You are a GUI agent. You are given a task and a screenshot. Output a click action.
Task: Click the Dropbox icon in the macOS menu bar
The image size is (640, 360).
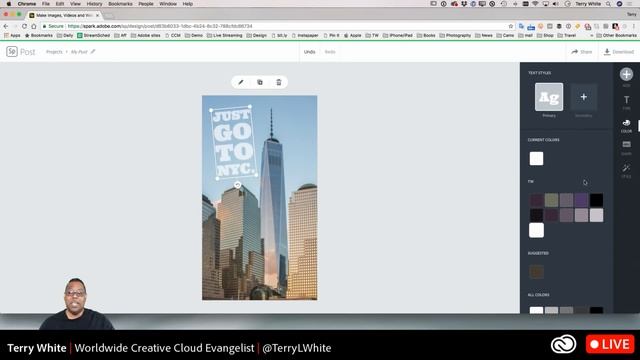point(464,4)
